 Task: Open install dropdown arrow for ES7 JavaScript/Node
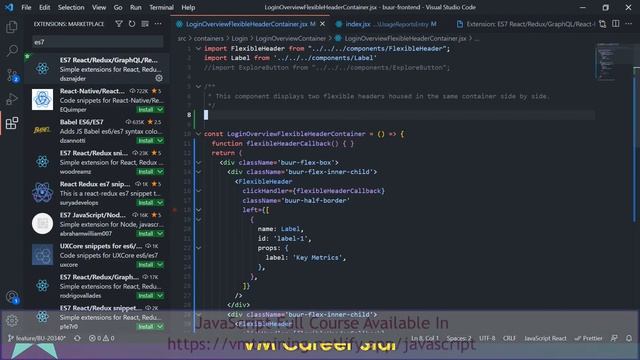(160, 234)
